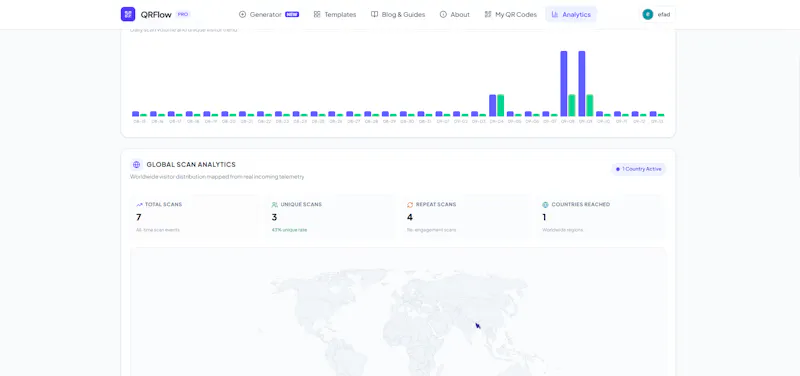The height and width of the screenshot is (376, 800).
Task: Click the 1 Country Active badge
Action: pyautogui.click(x=638, y=169)
